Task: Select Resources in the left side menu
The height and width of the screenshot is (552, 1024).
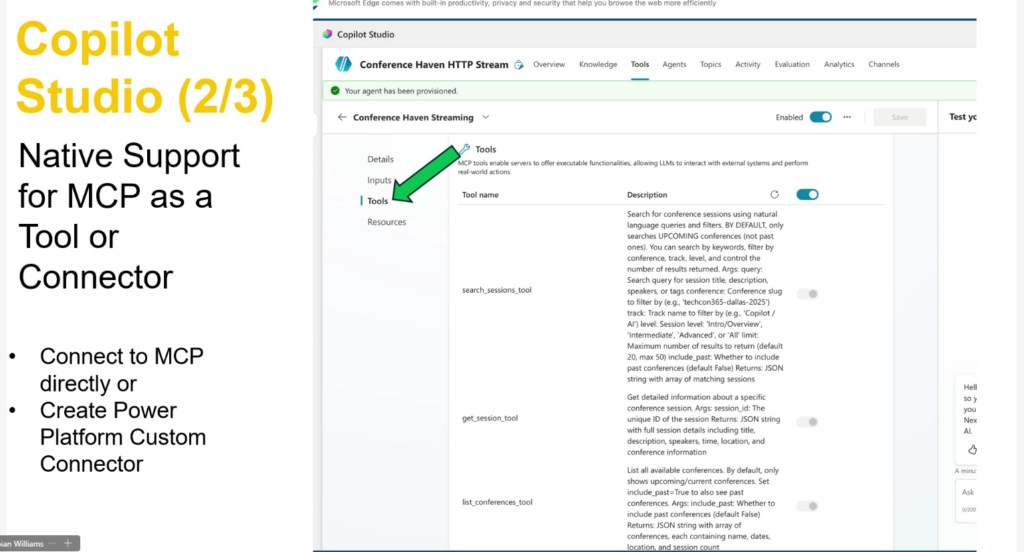Action: click(x=386, y=221)
